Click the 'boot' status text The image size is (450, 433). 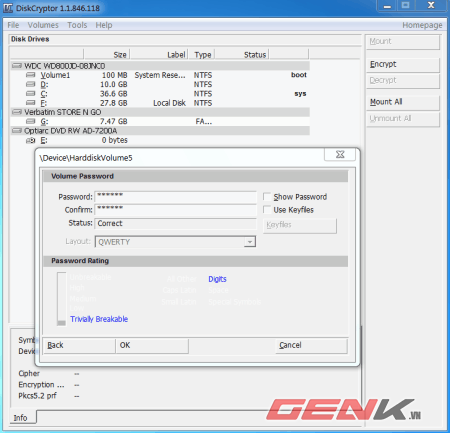299,75
